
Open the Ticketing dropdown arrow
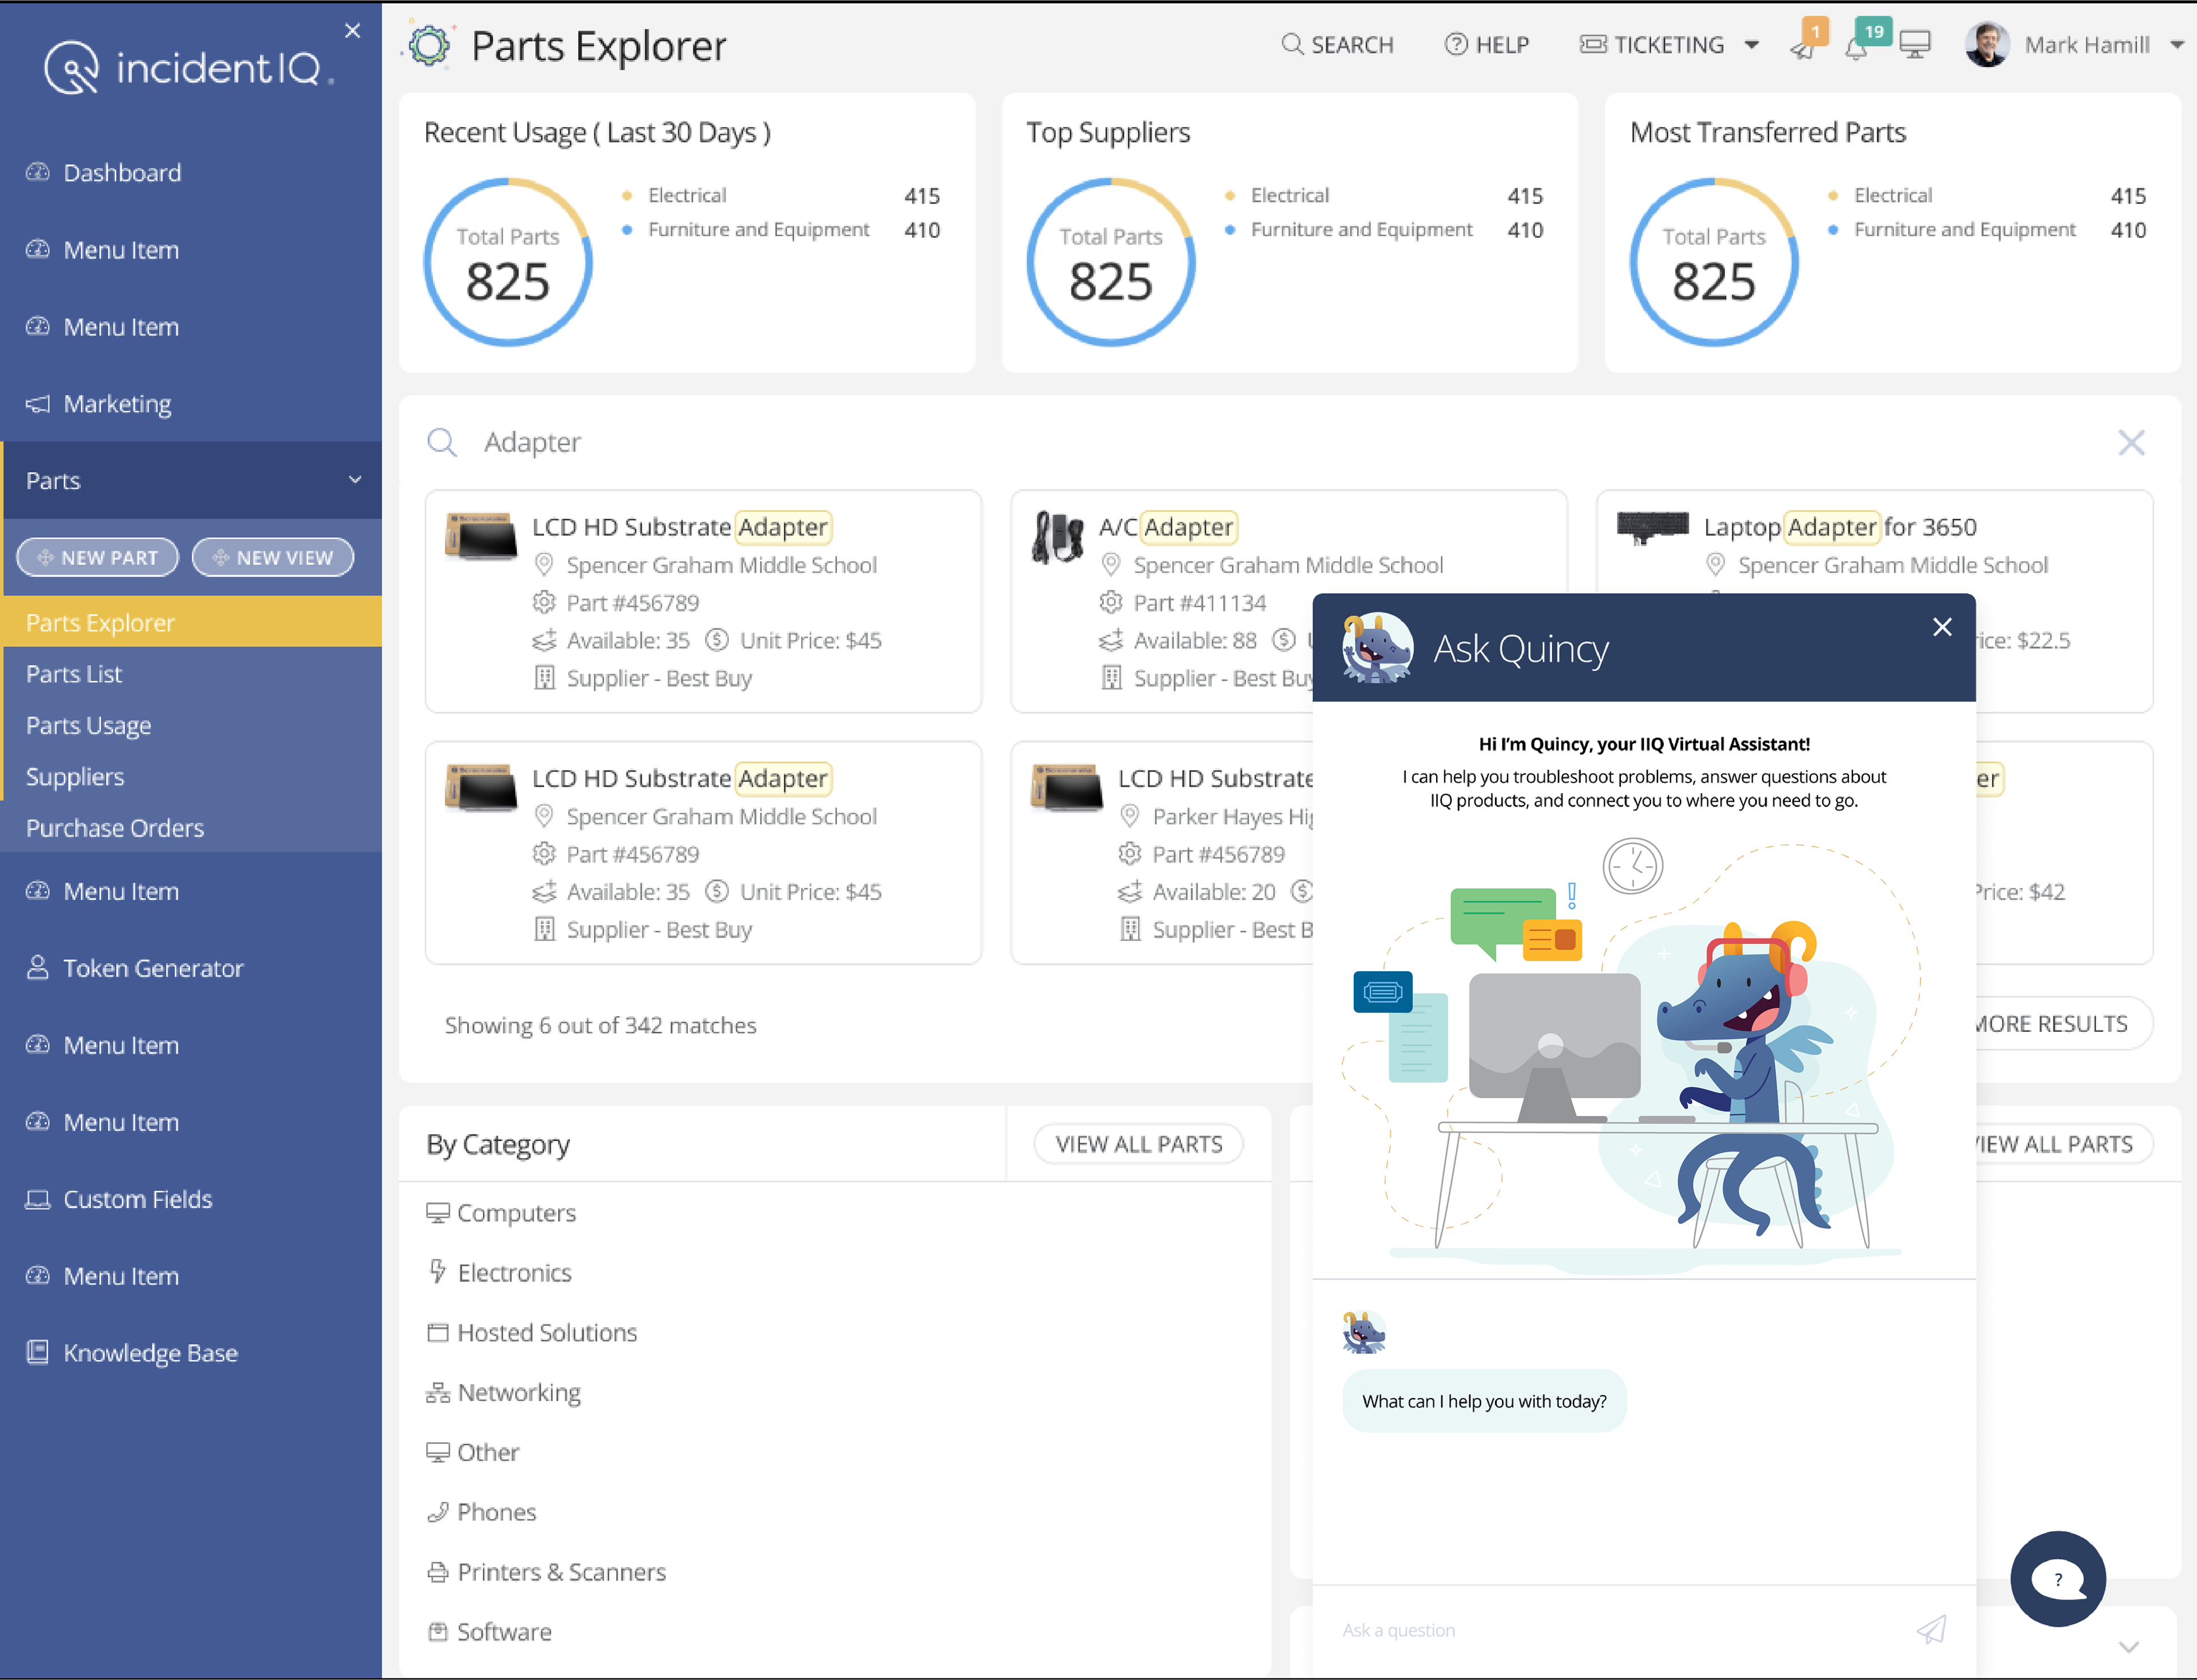click(x=1751, y=45)
